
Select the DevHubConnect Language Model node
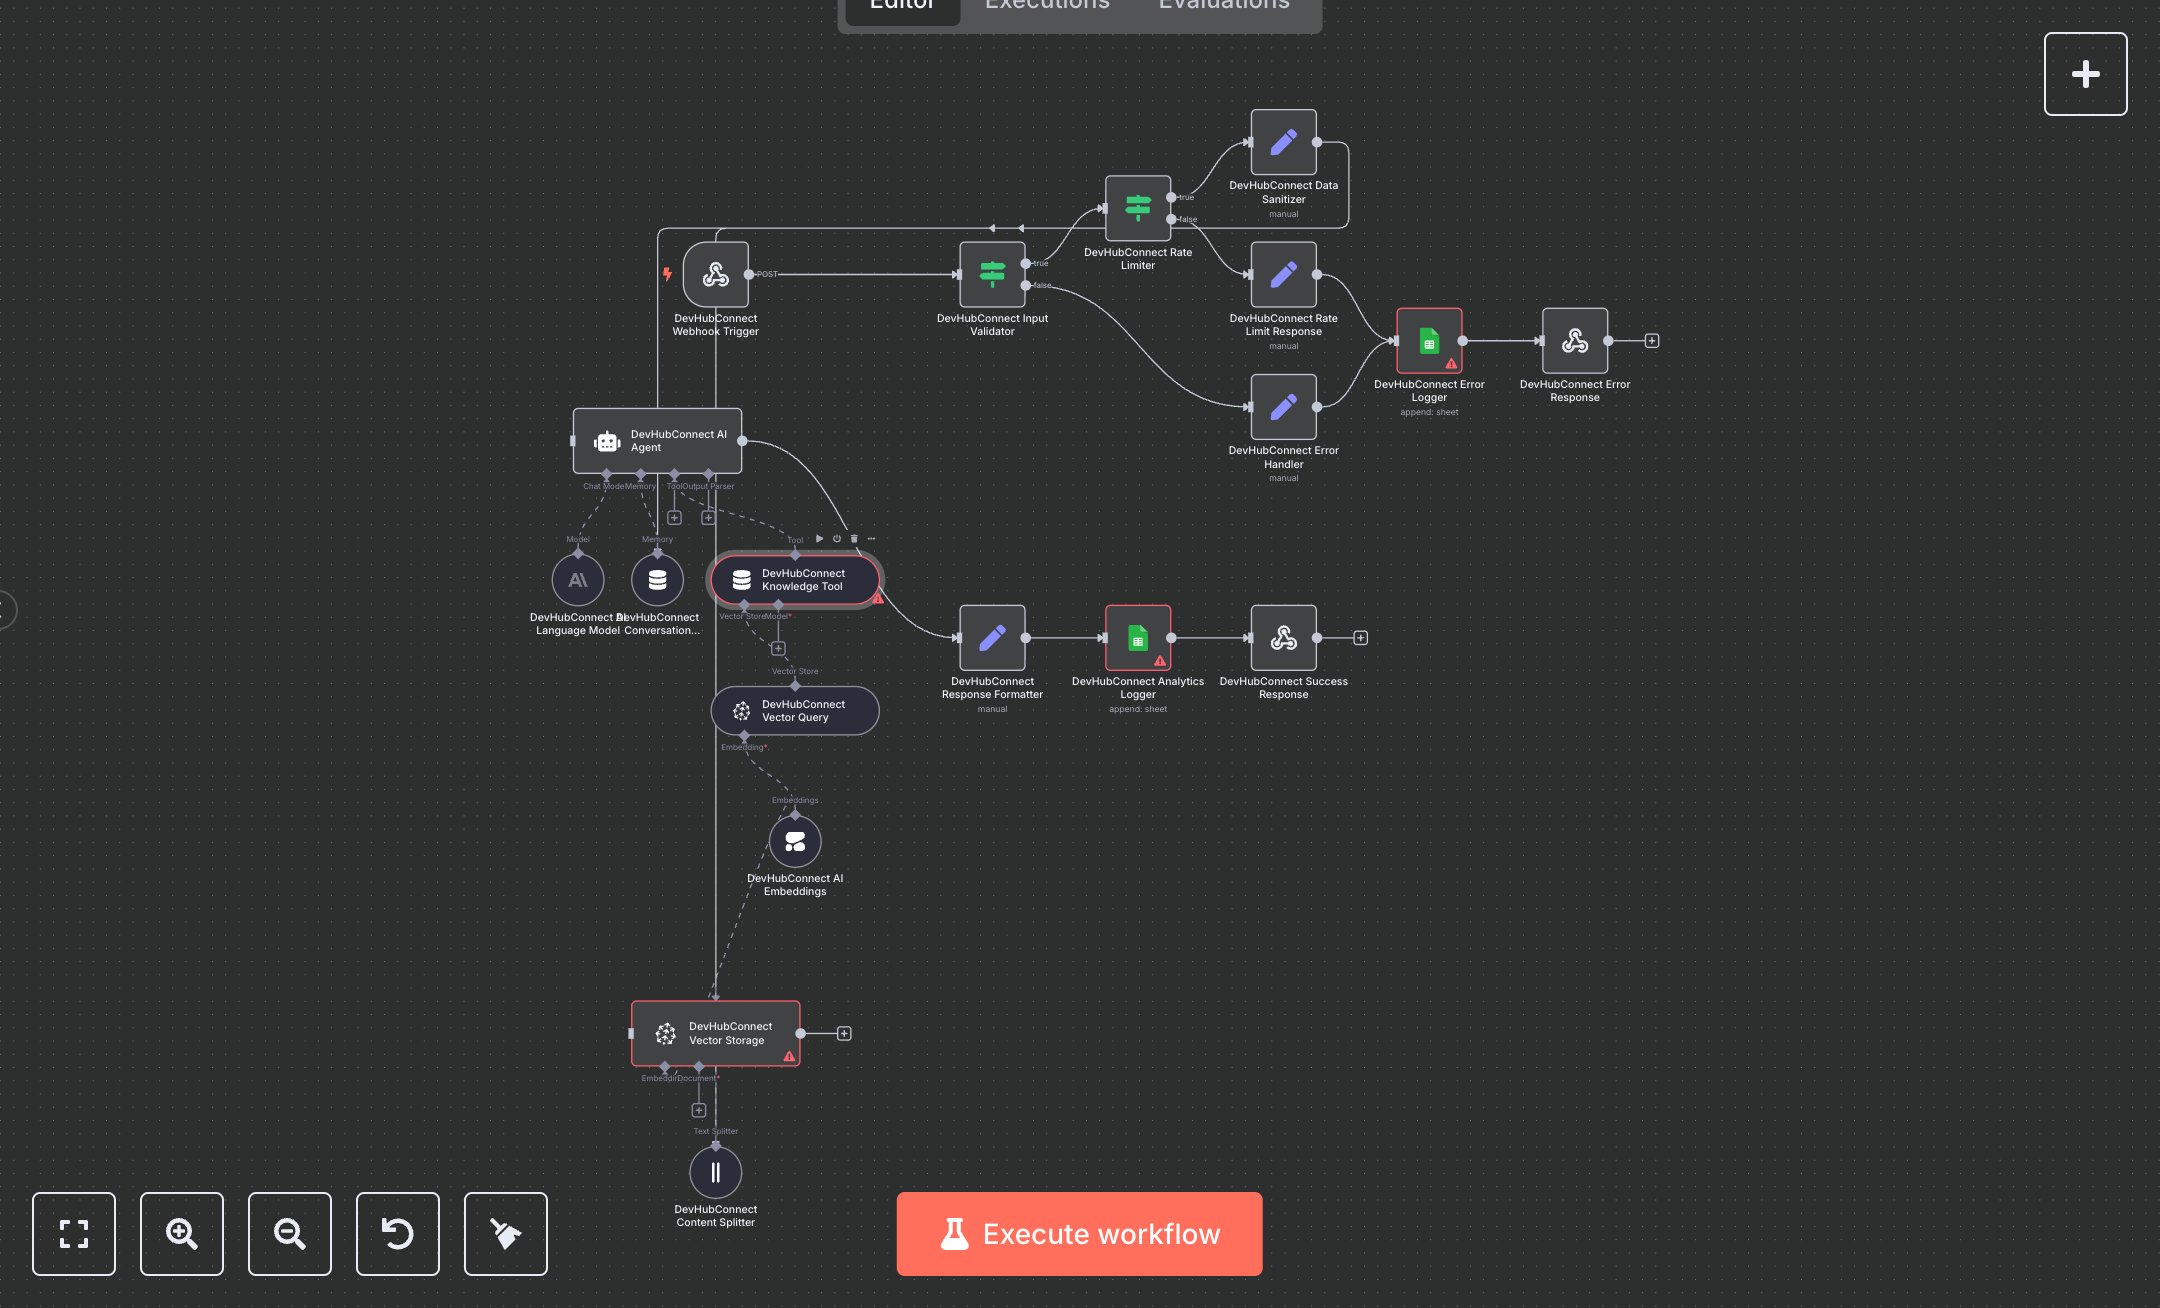pos(578,580)
